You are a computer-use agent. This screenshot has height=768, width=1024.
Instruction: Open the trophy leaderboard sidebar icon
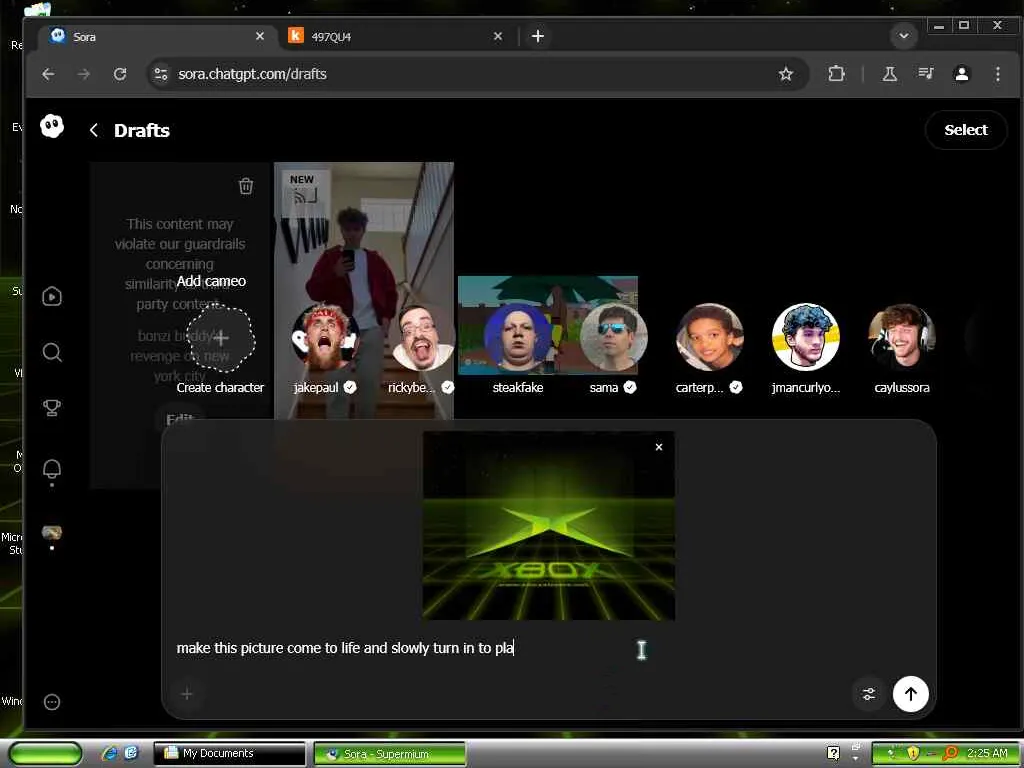pos(52,408)
